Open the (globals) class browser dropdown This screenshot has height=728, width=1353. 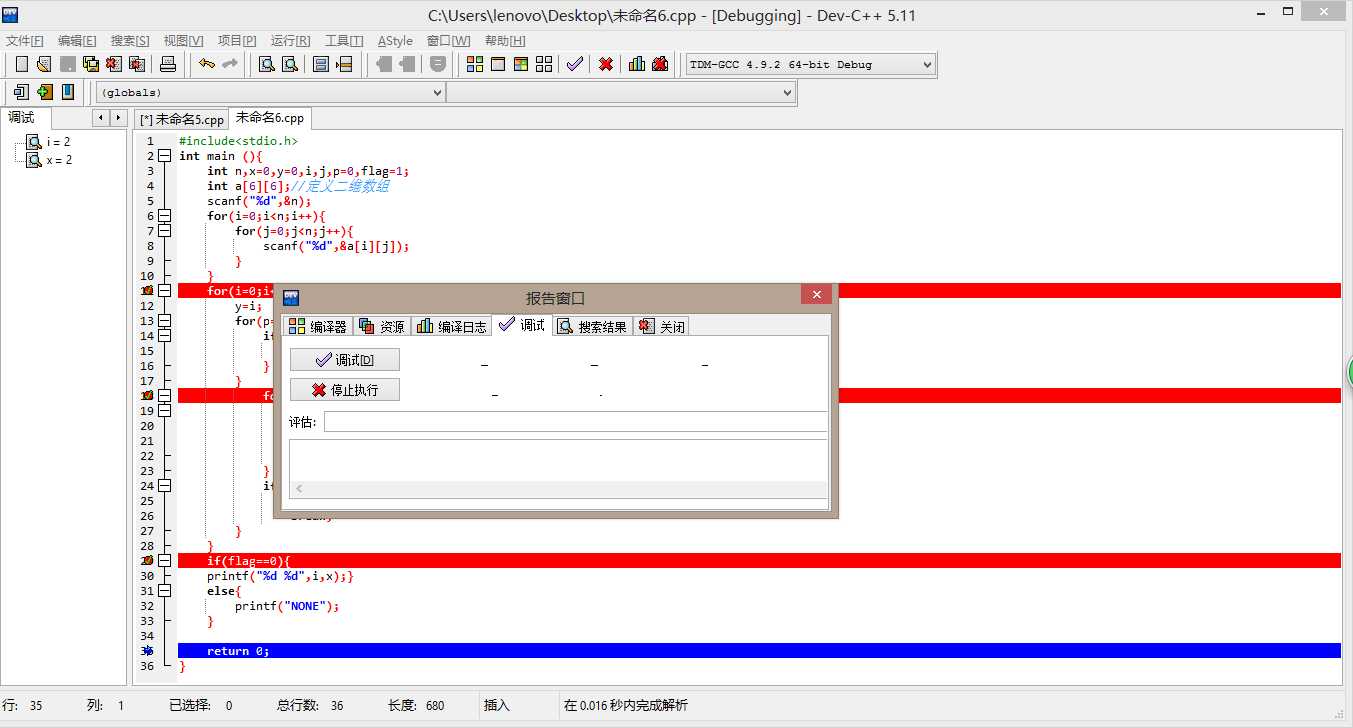pos(271,92)
